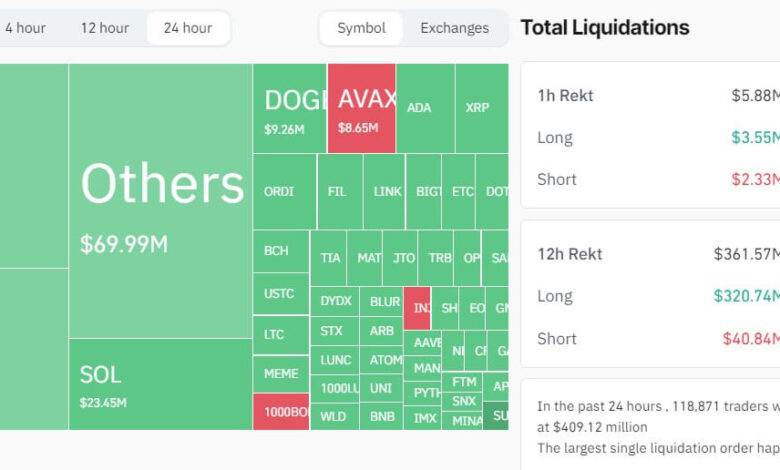Click the 12h Rekt Long amount
780x470 pixels.
(746, 296)
